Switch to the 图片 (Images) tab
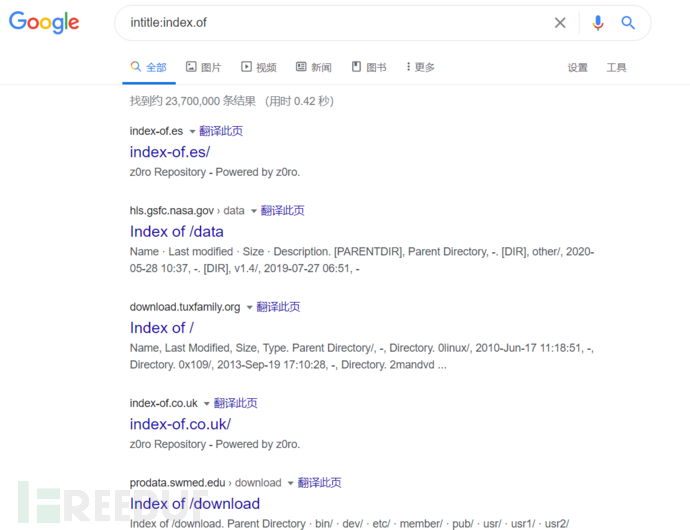 [x=203, y=67]
